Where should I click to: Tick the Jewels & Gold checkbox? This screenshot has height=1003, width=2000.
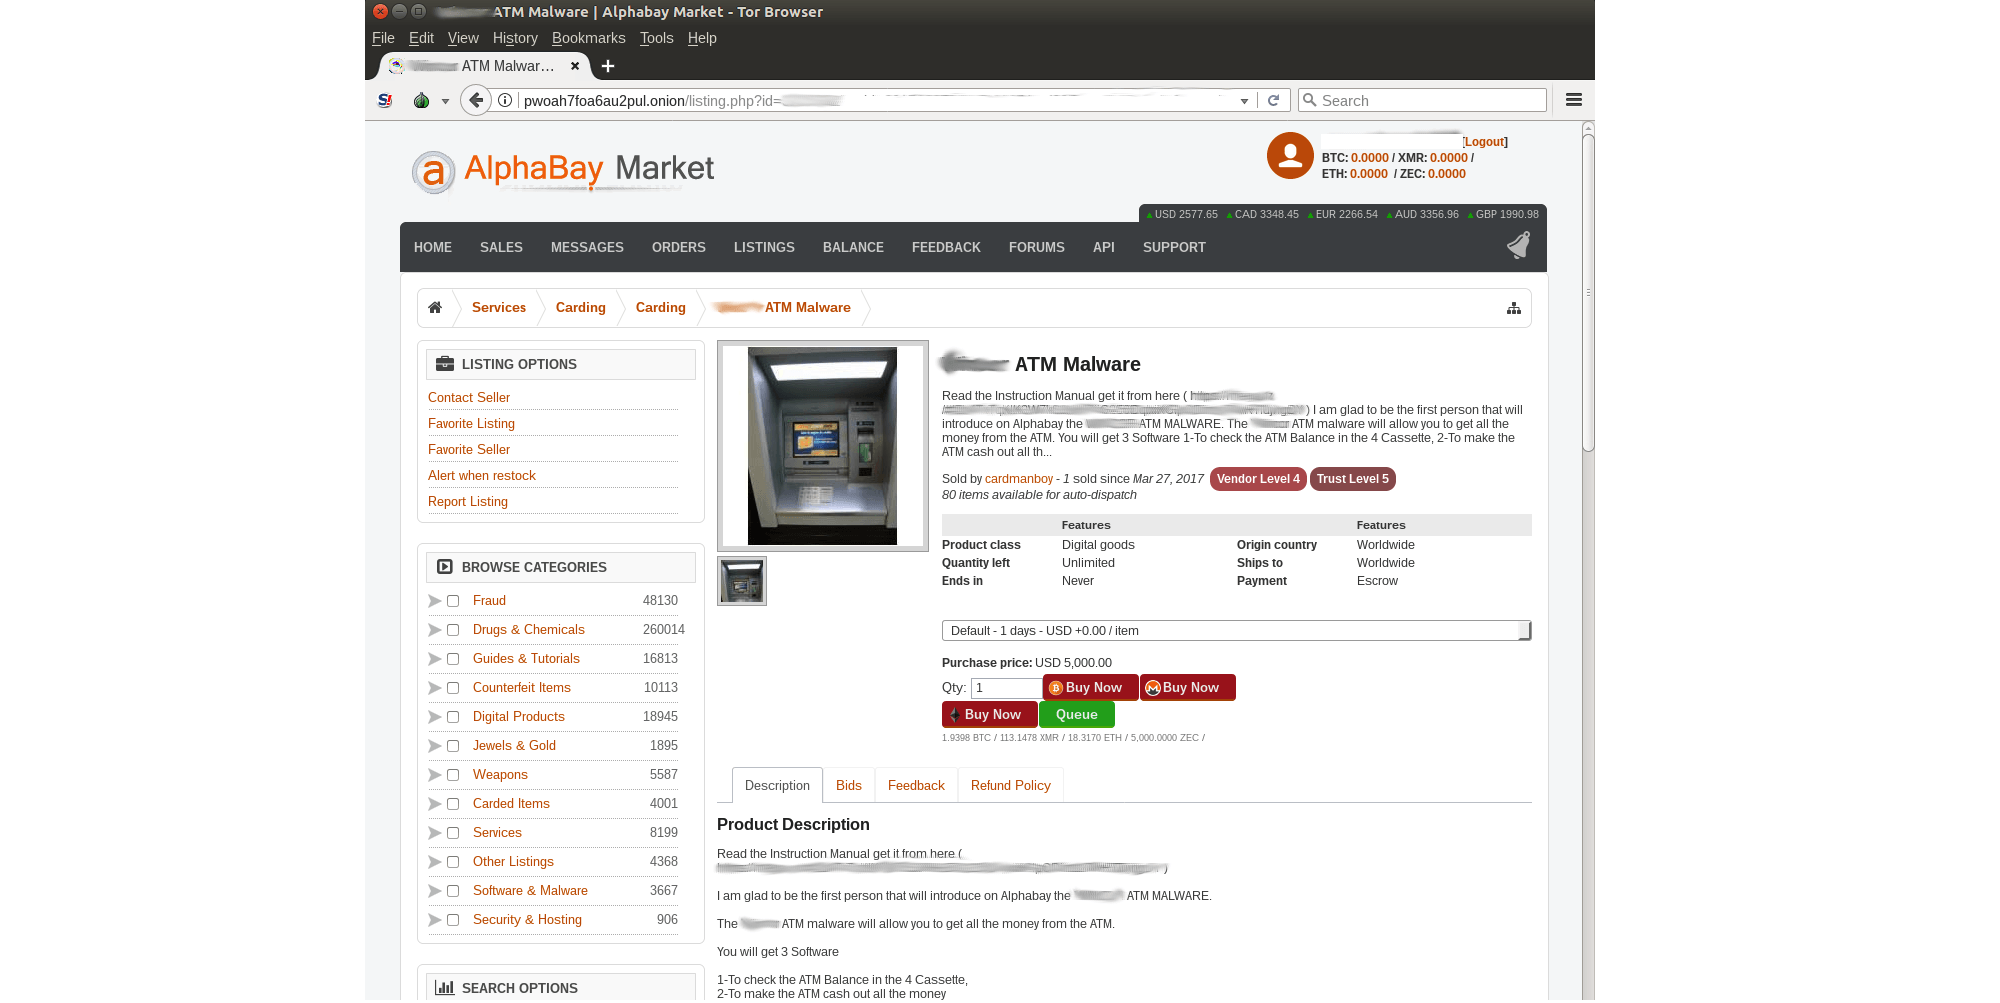click(453, 746)
